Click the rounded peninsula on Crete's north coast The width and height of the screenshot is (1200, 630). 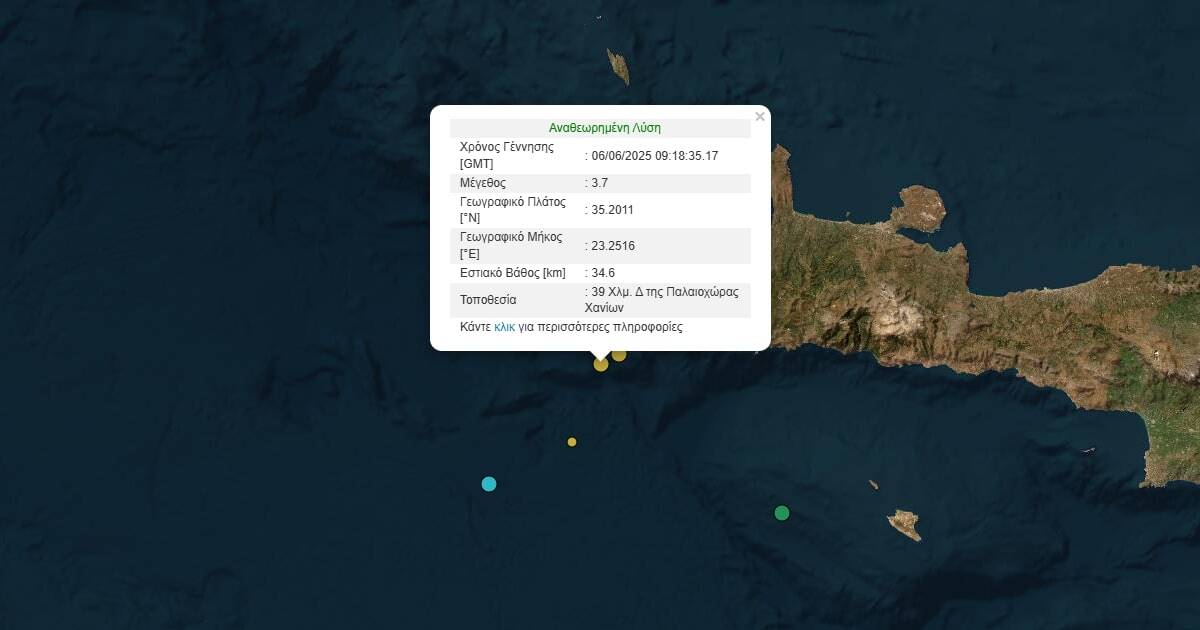pyautogui.click(x=920, y=207)
